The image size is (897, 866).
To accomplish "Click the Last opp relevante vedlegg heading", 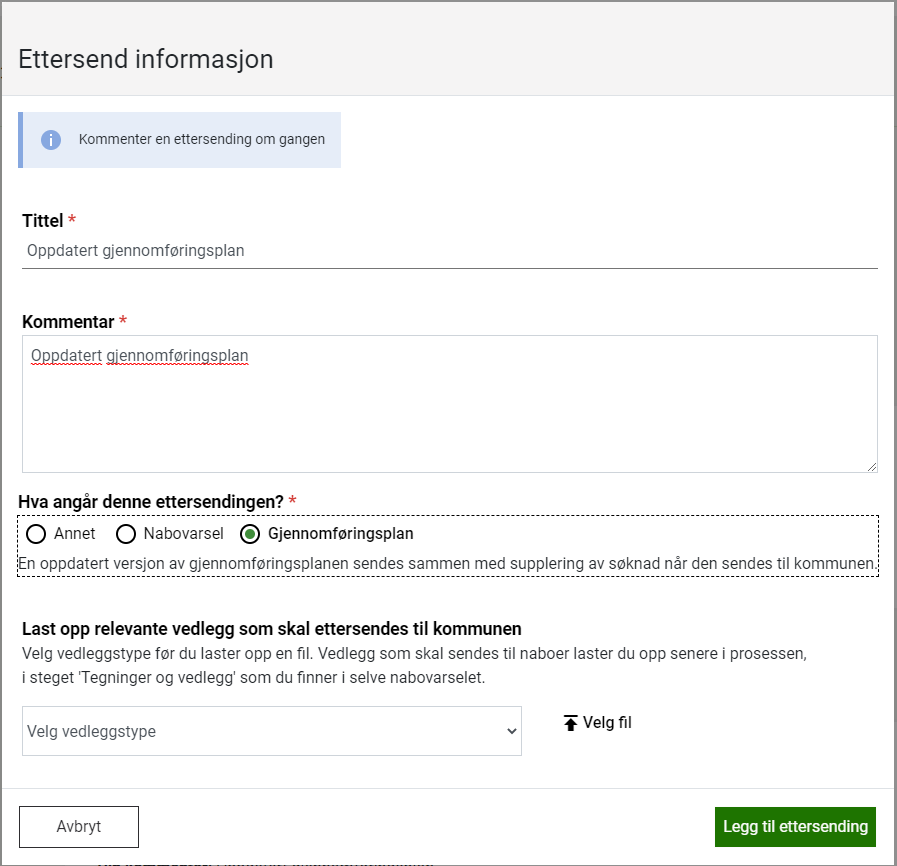I will 271,629.
